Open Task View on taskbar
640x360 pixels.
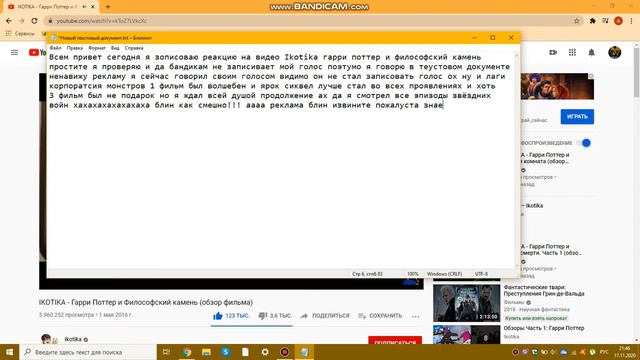tap(166, 352)
